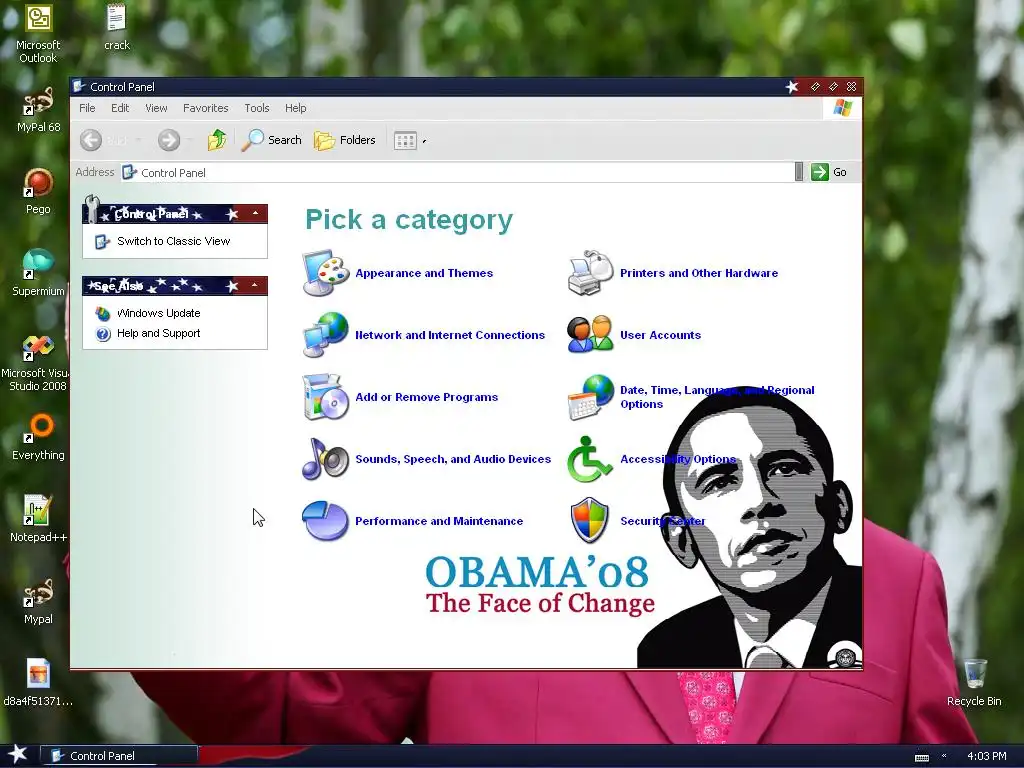Open the address bar dropdown

pyautogui.click(x=799, y=172)
